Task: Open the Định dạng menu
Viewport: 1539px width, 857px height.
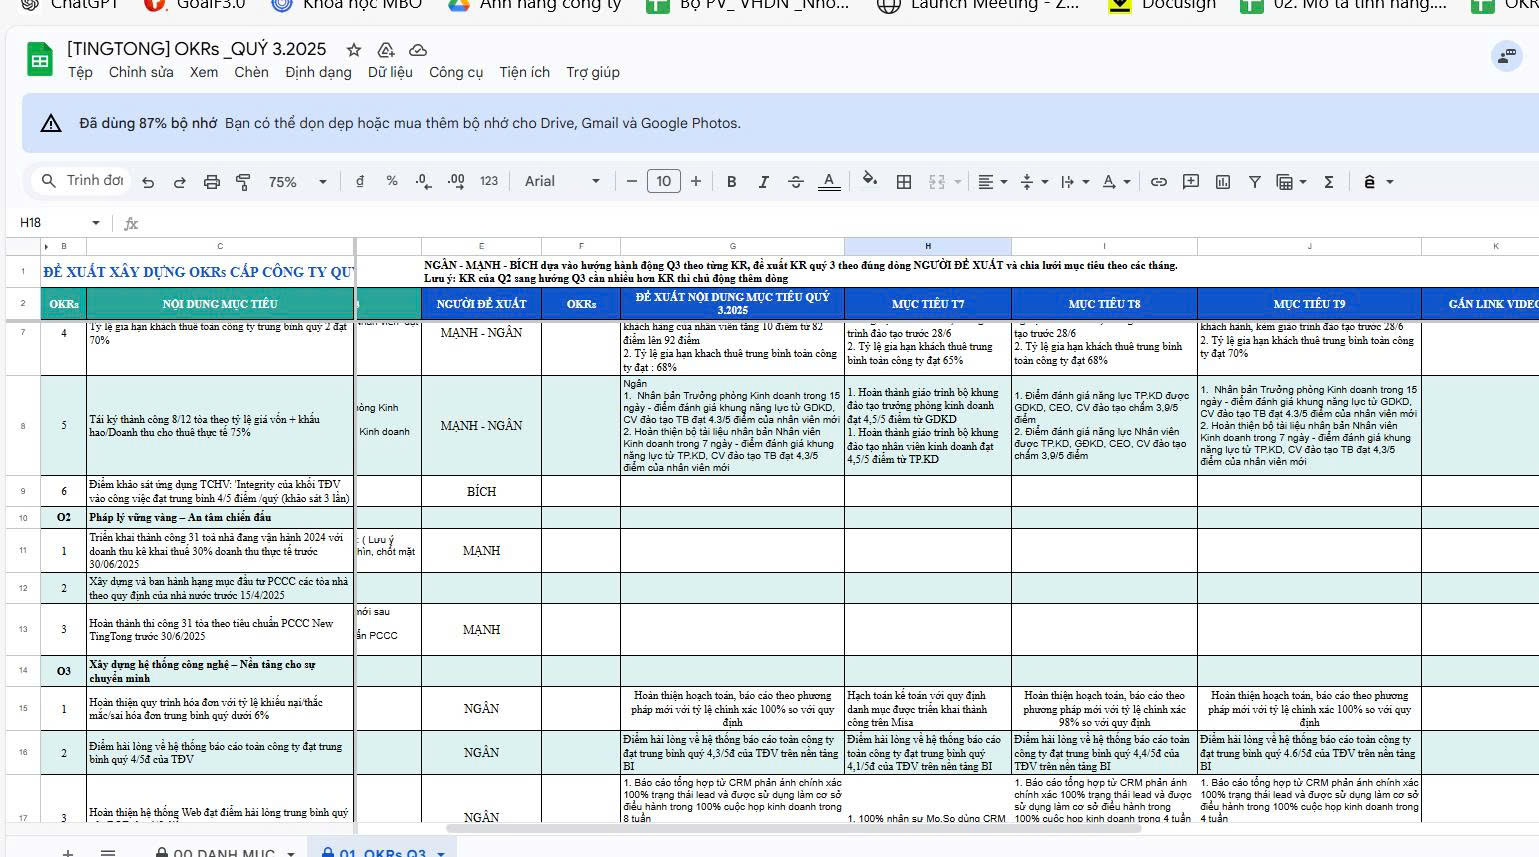Action: [x=318, y=72]
